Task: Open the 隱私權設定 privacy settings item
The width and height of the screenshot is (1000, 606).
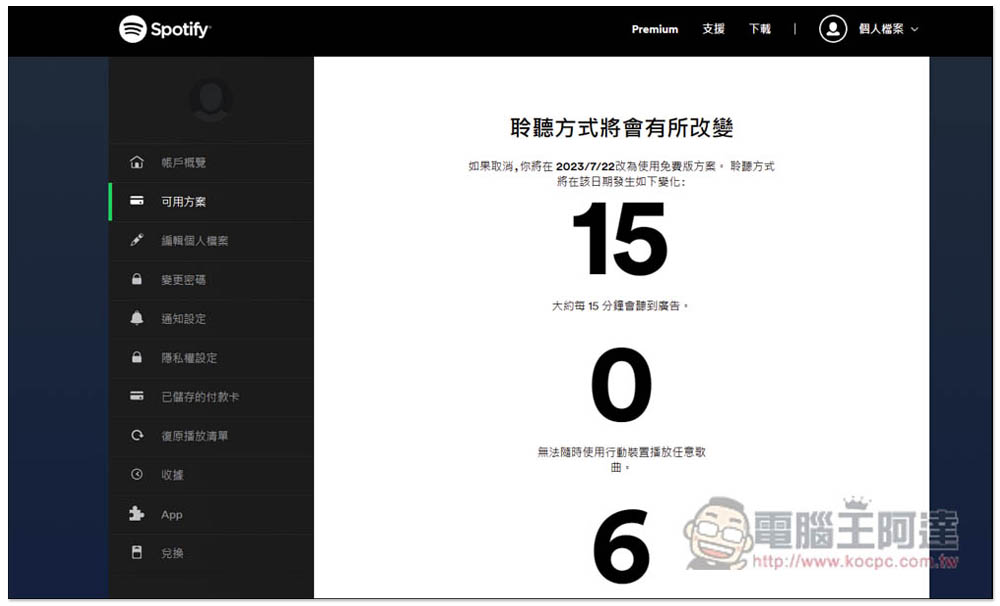Action: [x=211, y=358]
